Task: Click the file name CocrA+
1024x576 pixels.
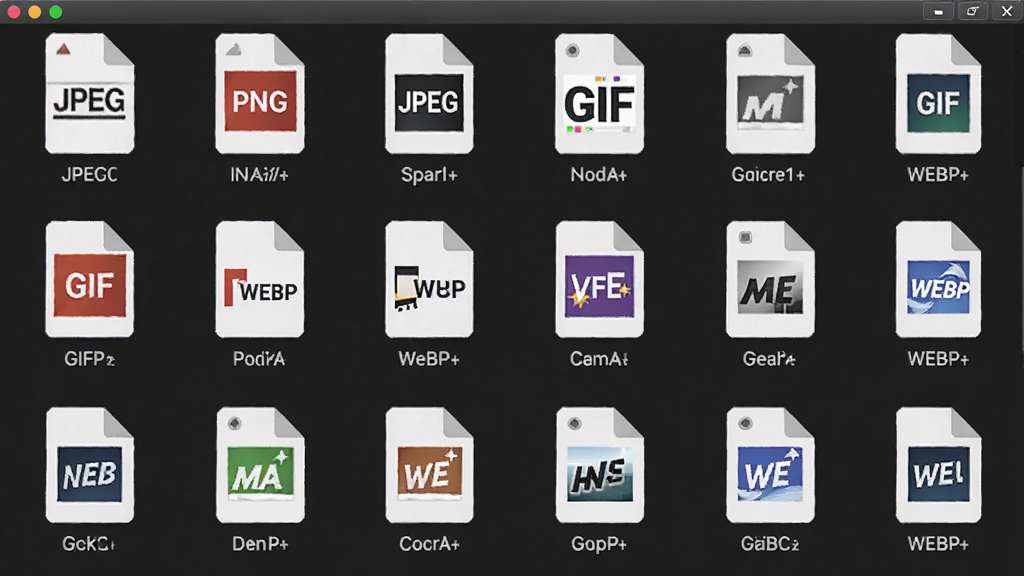Action: tap(429, 543)
